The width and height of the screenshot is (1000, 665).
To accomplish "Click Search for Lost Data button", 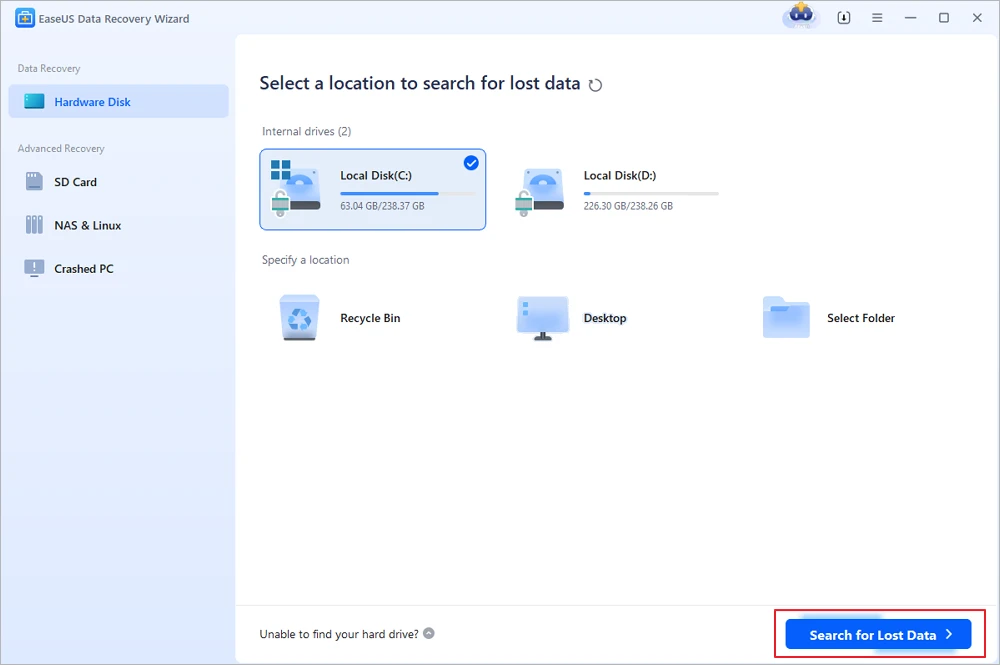I will (877, 635).
